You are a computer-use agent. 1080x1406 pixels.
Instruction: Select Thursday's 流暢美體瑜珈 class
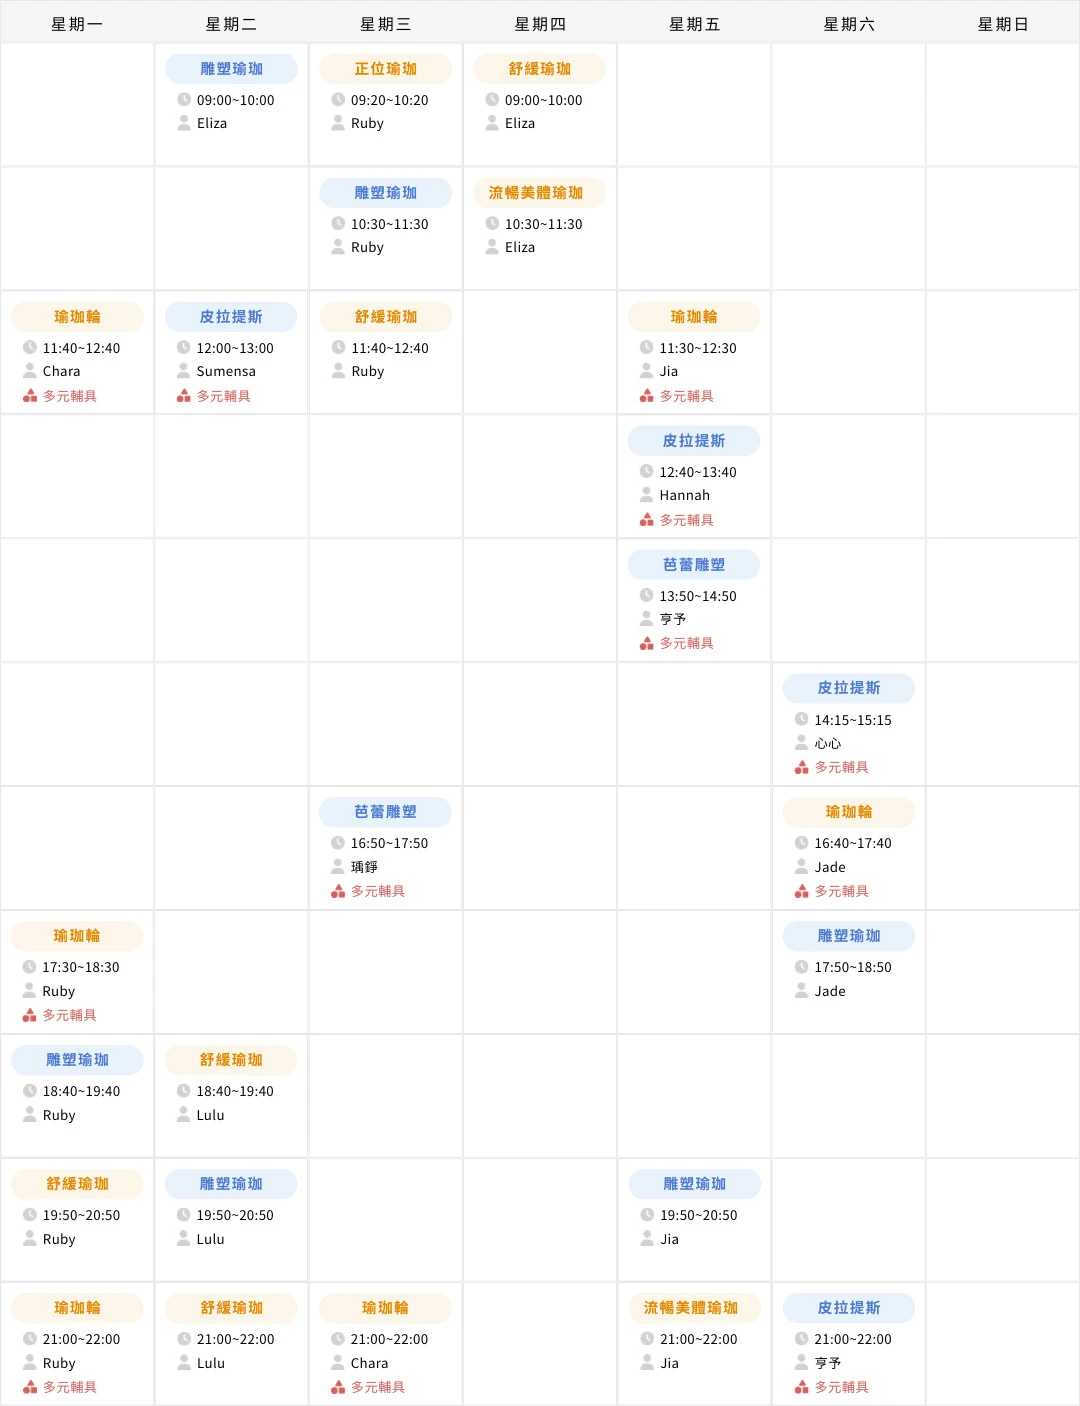(x=539, y=192)
